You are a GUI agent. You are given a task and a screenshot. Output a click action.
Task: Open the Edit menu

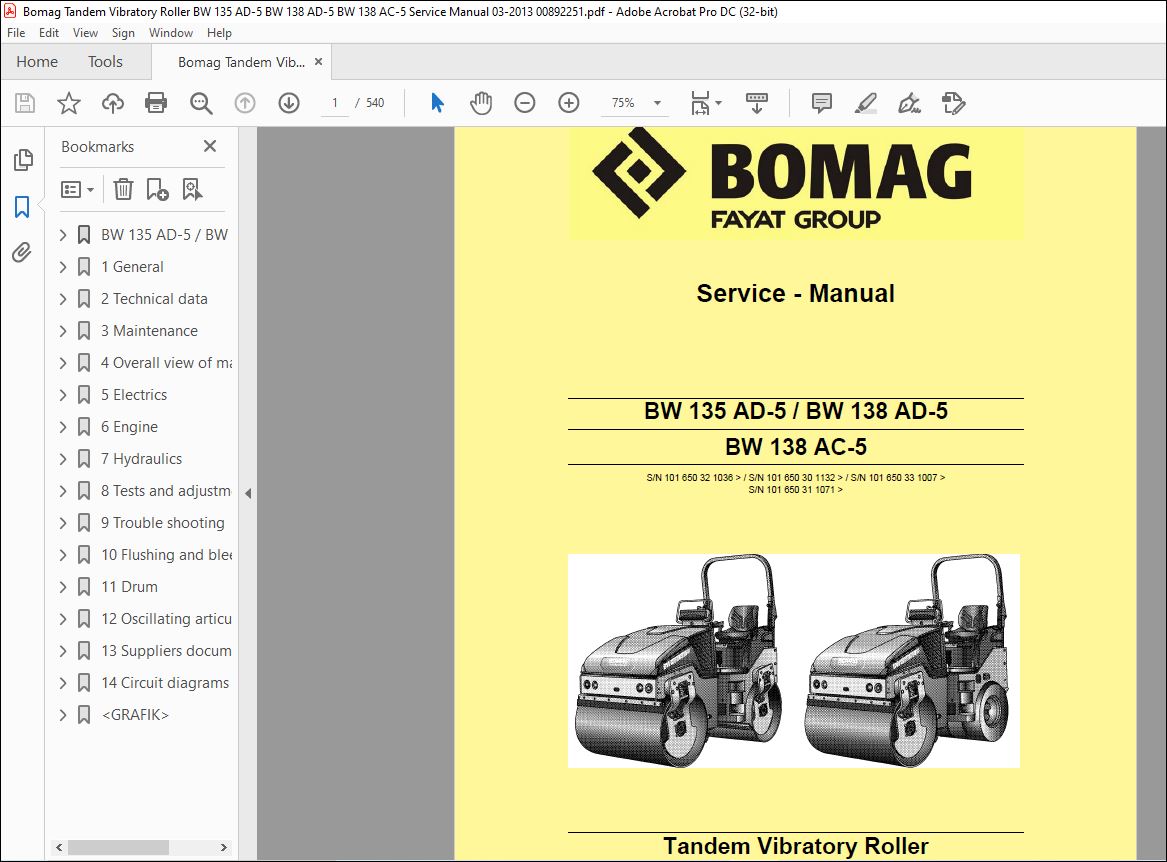[49, 33]
